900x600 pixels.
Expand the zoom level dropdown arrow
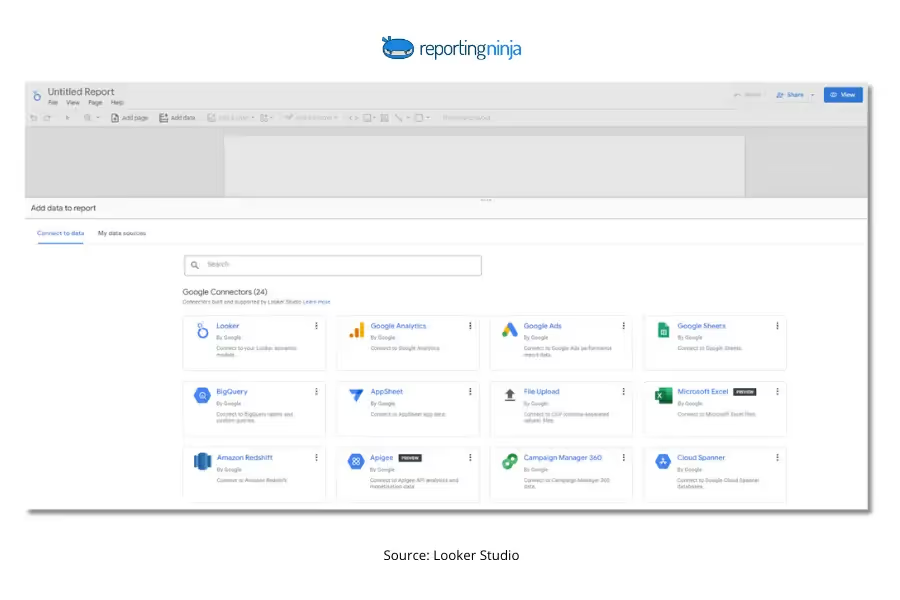click(x=98, y=118)
